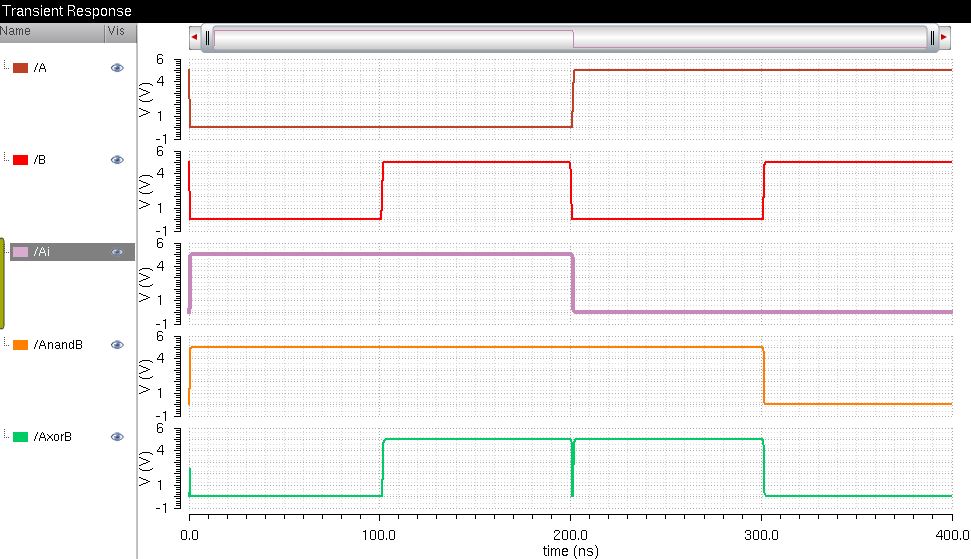Click the pink /Ai color swatch
The width and height of the screenshot is (971, 559).
20,252
